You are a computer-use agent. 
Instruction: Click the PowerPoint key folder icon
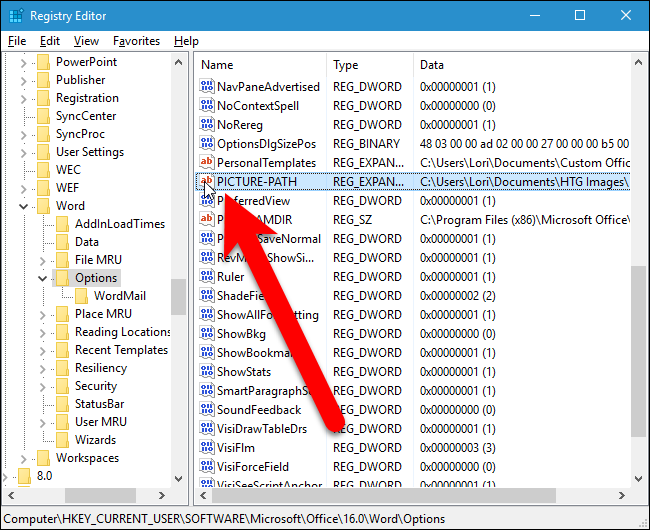coord(44,62)
